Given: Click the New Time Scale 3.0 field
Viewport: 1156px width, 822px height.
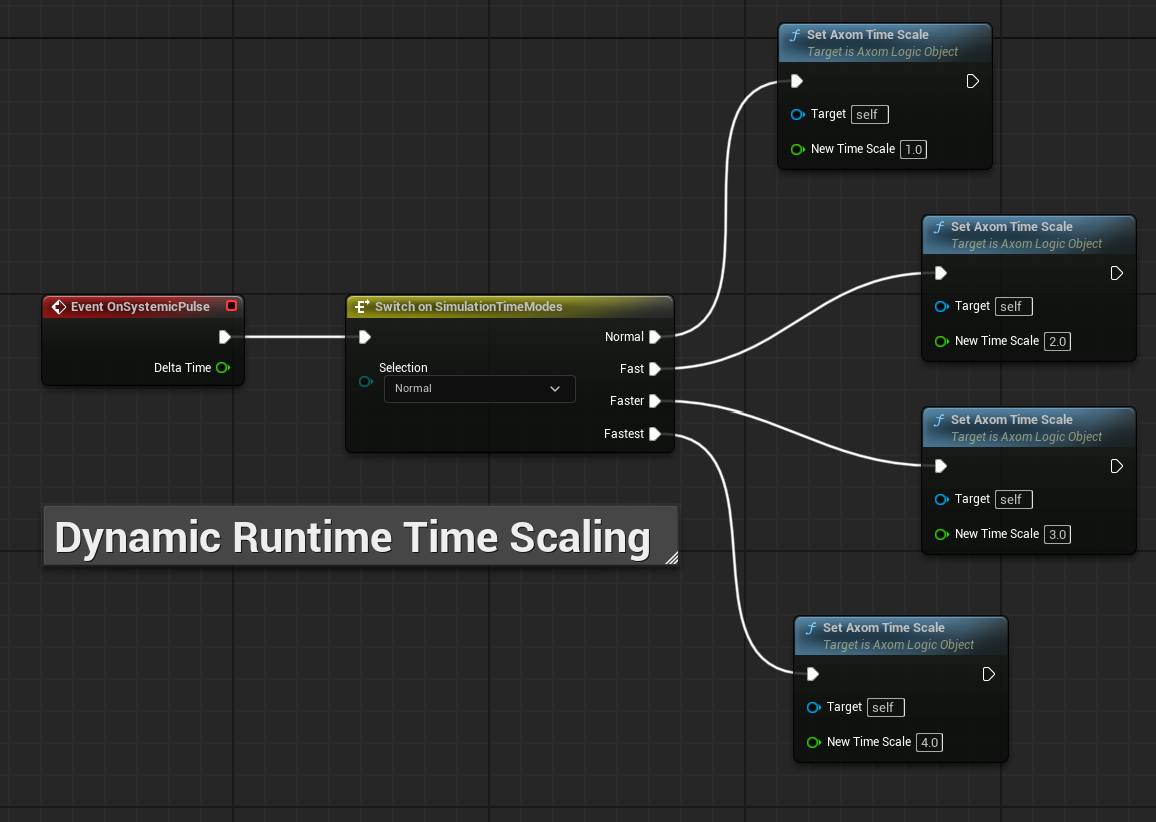Looking at the screenshot, I should click(x=1057, y=534).
